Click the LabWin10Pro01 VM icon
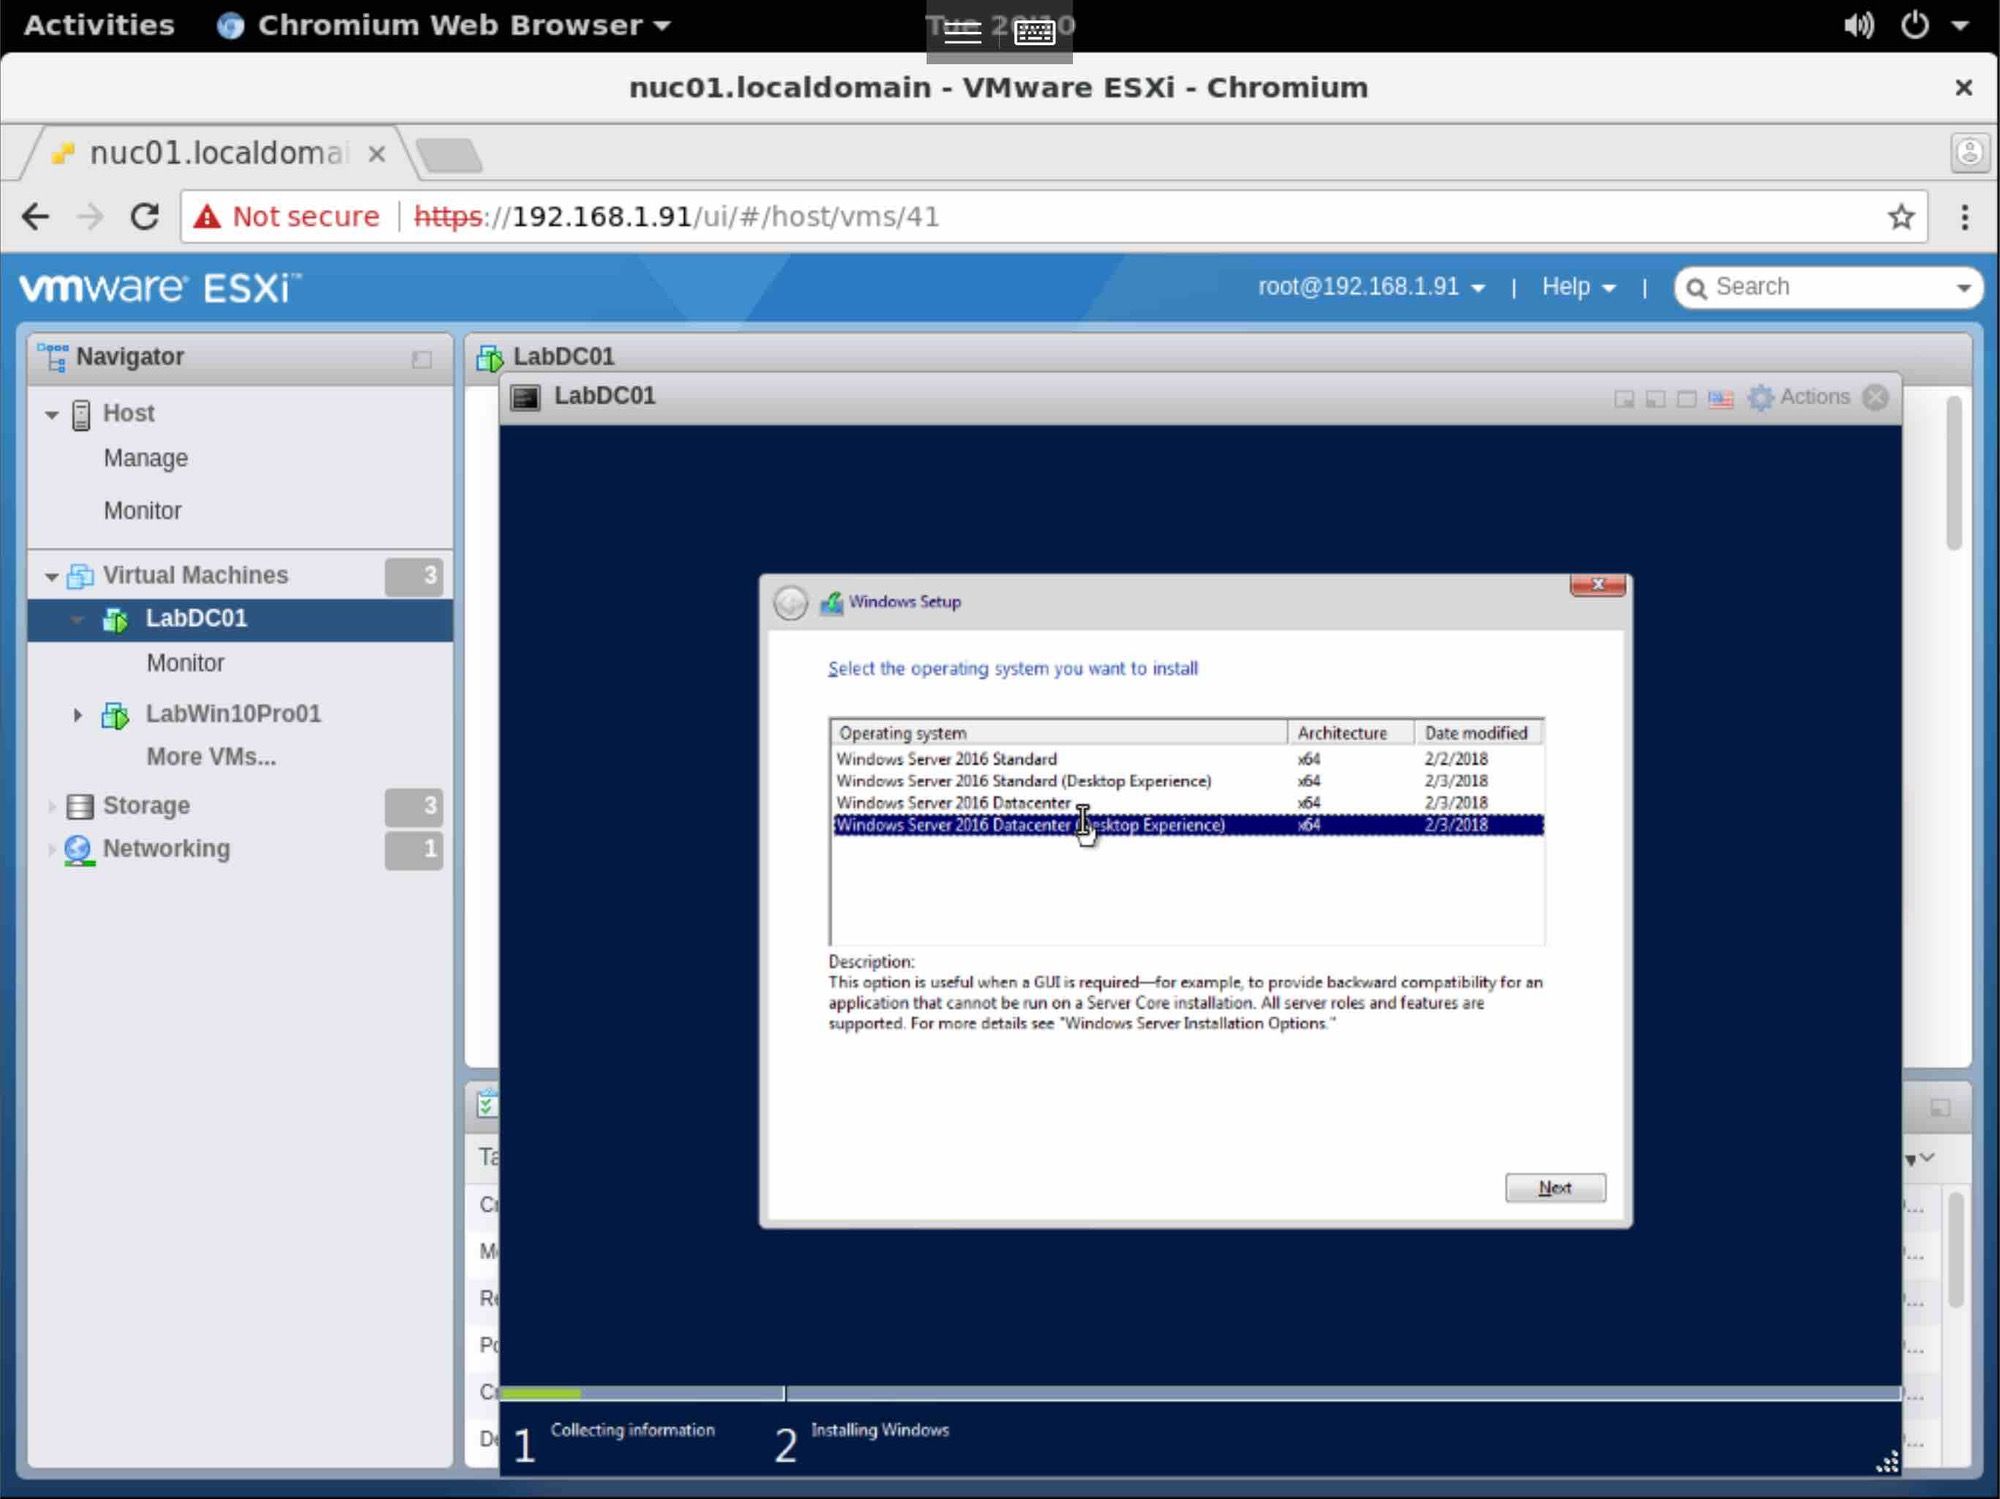Viewport: 2000px width, 1499px height. [115, 715]
